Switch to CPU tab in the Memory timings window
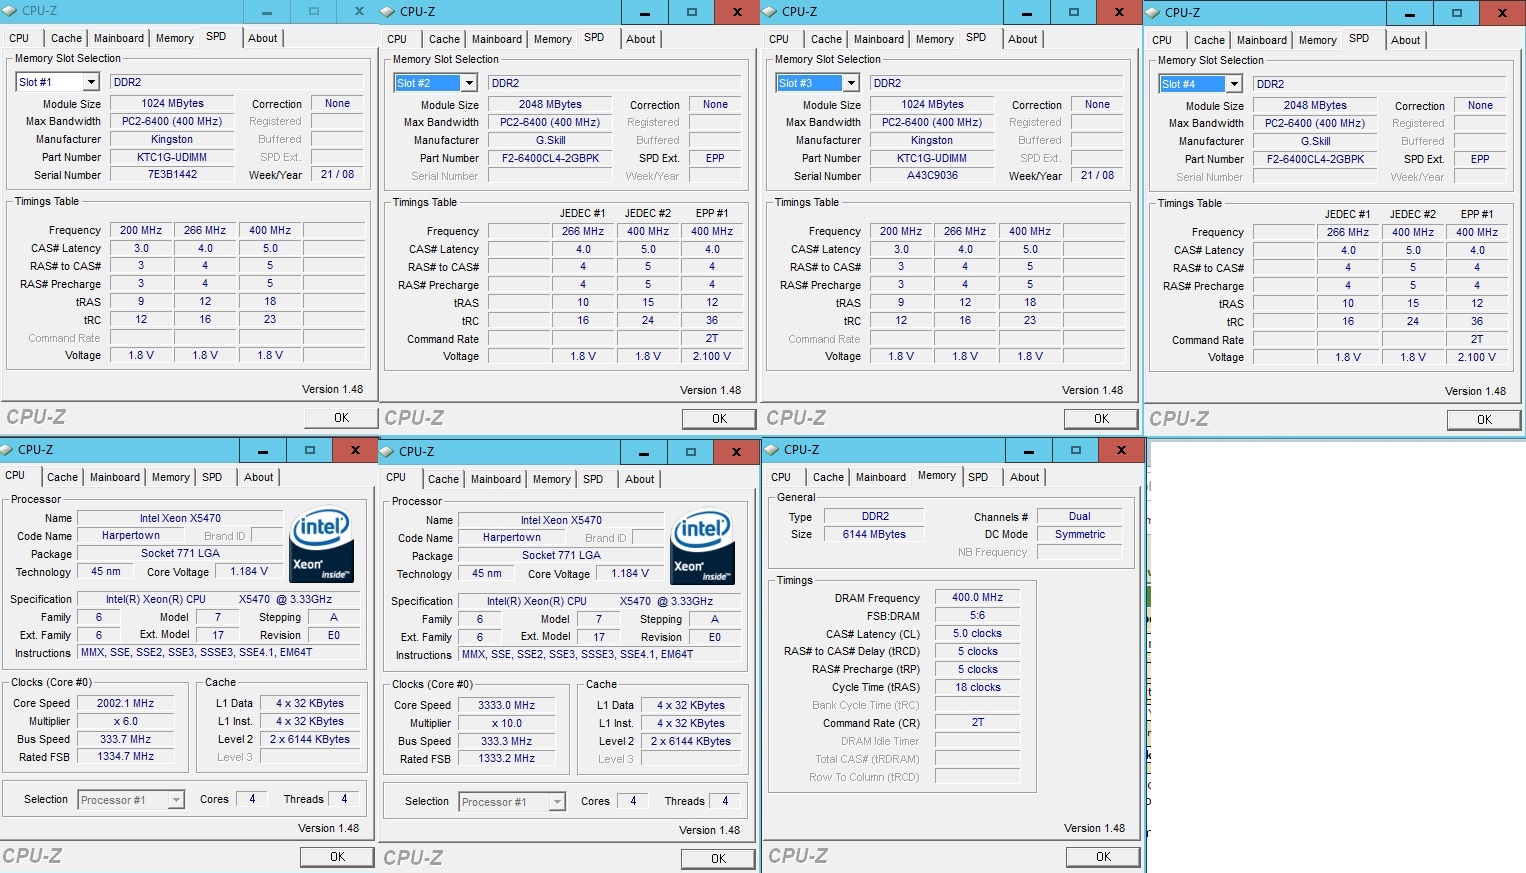1526x873 pixels. click(x=781, y=477)
